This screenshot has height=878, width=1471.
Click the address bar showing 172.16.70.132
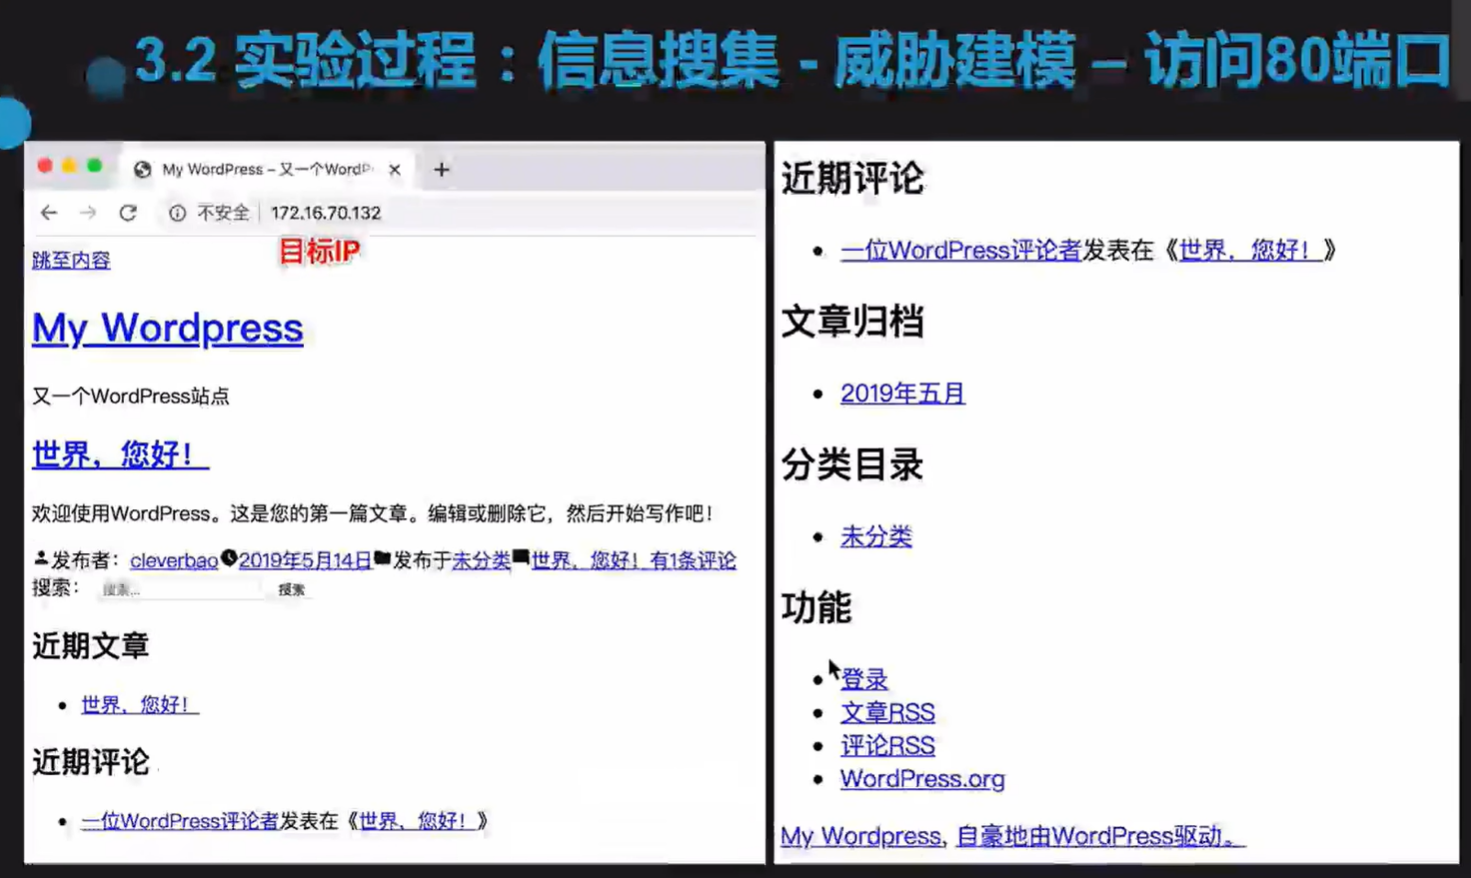click(x=326, y=212)
